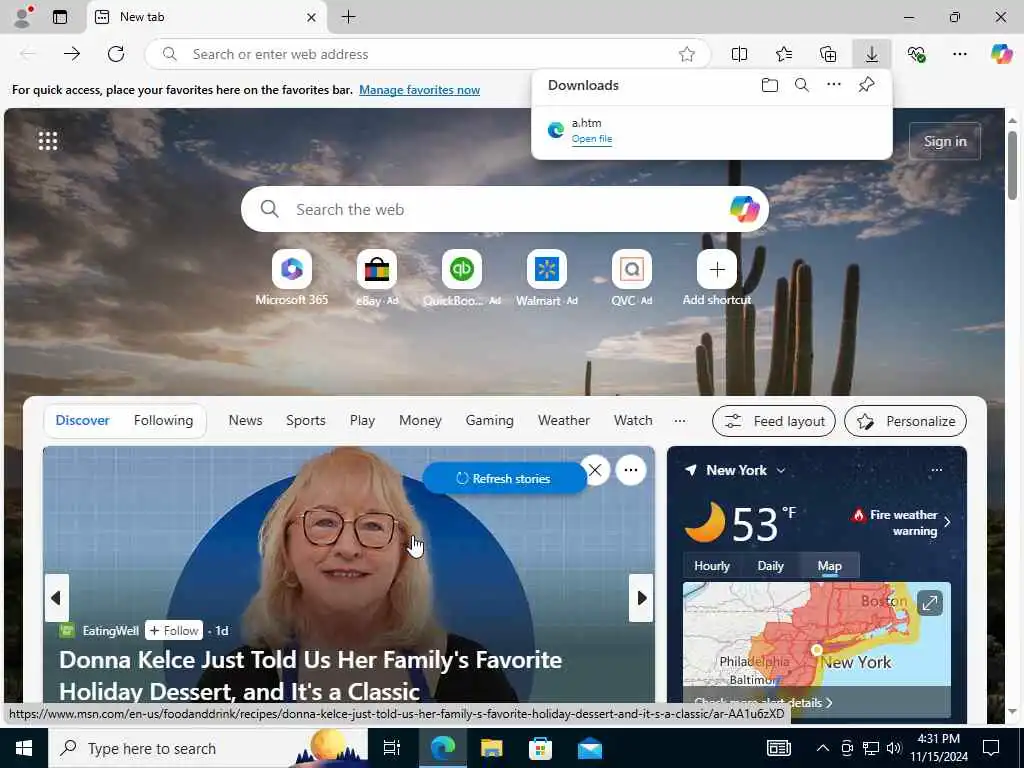Select the Discover feed tab
Image resolution: width=1024 pixels, height=768 pixels.
(82, 421)
